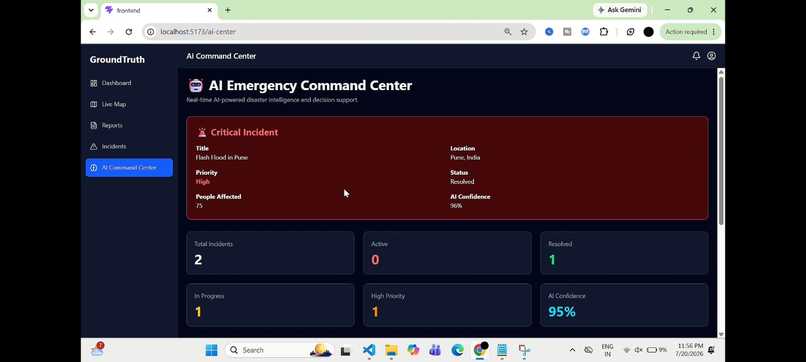Click the High Priority card

point(447,304)
